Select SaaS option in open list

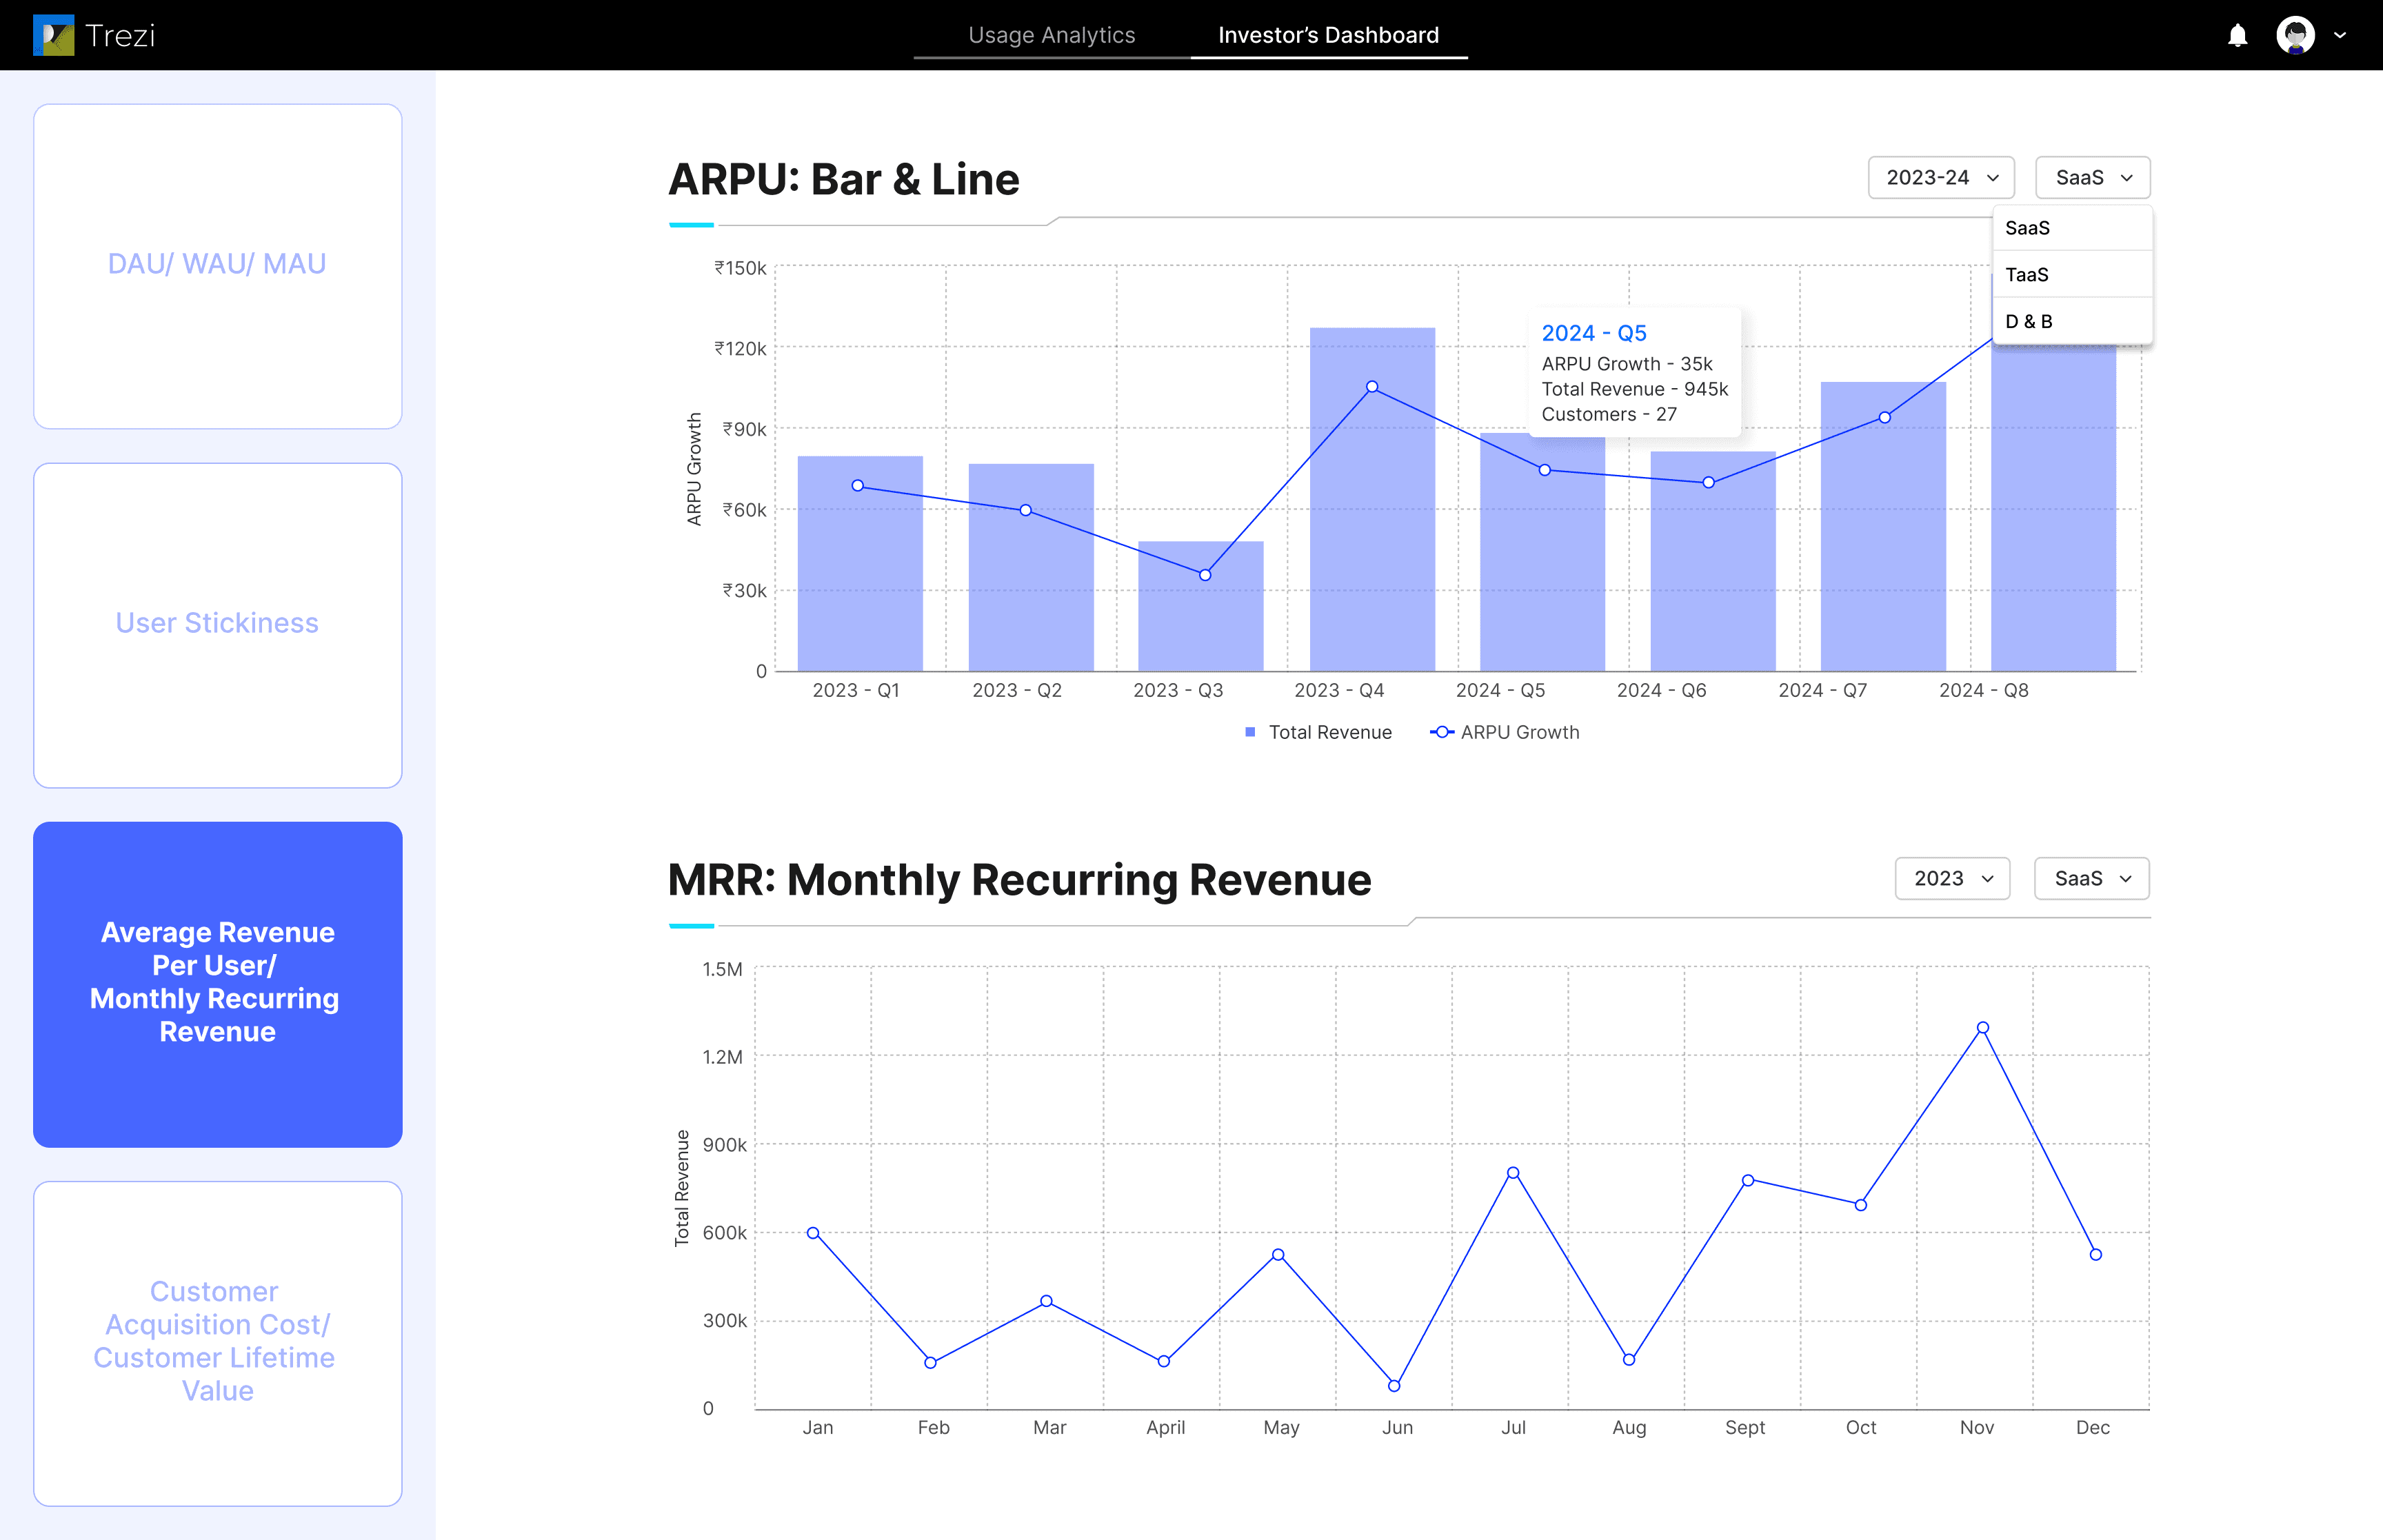click(2072, 228)
